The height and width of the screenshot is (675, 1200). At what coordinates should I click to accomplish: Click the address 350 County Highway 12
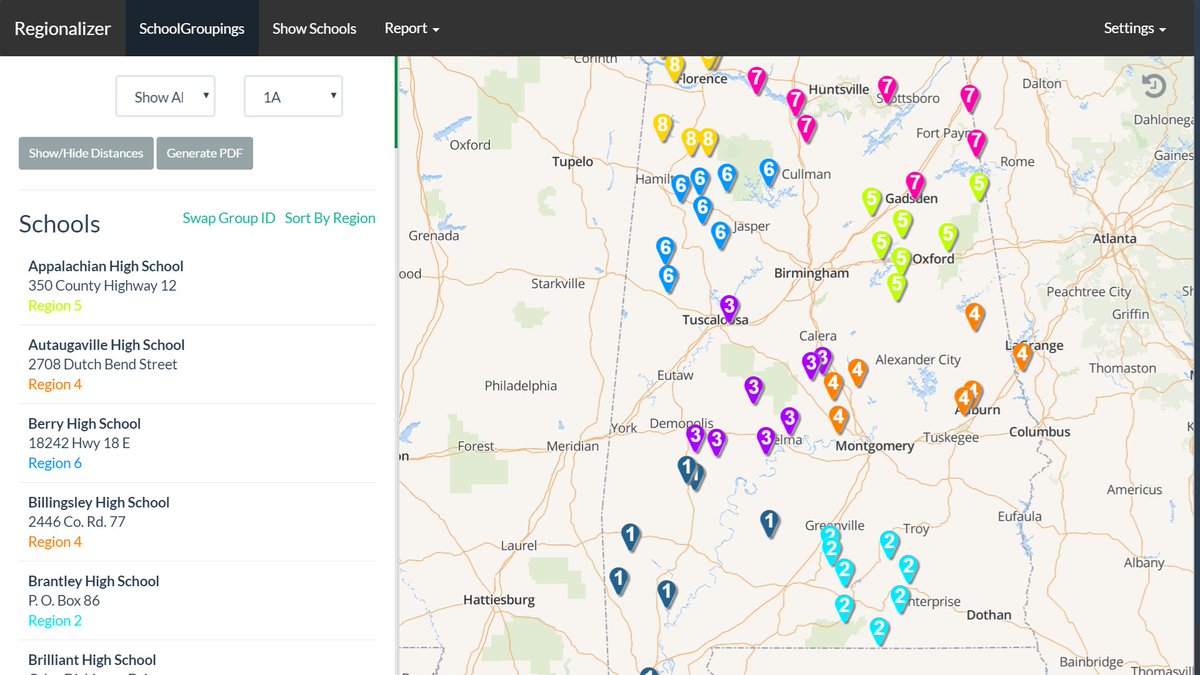pos(102,286)
